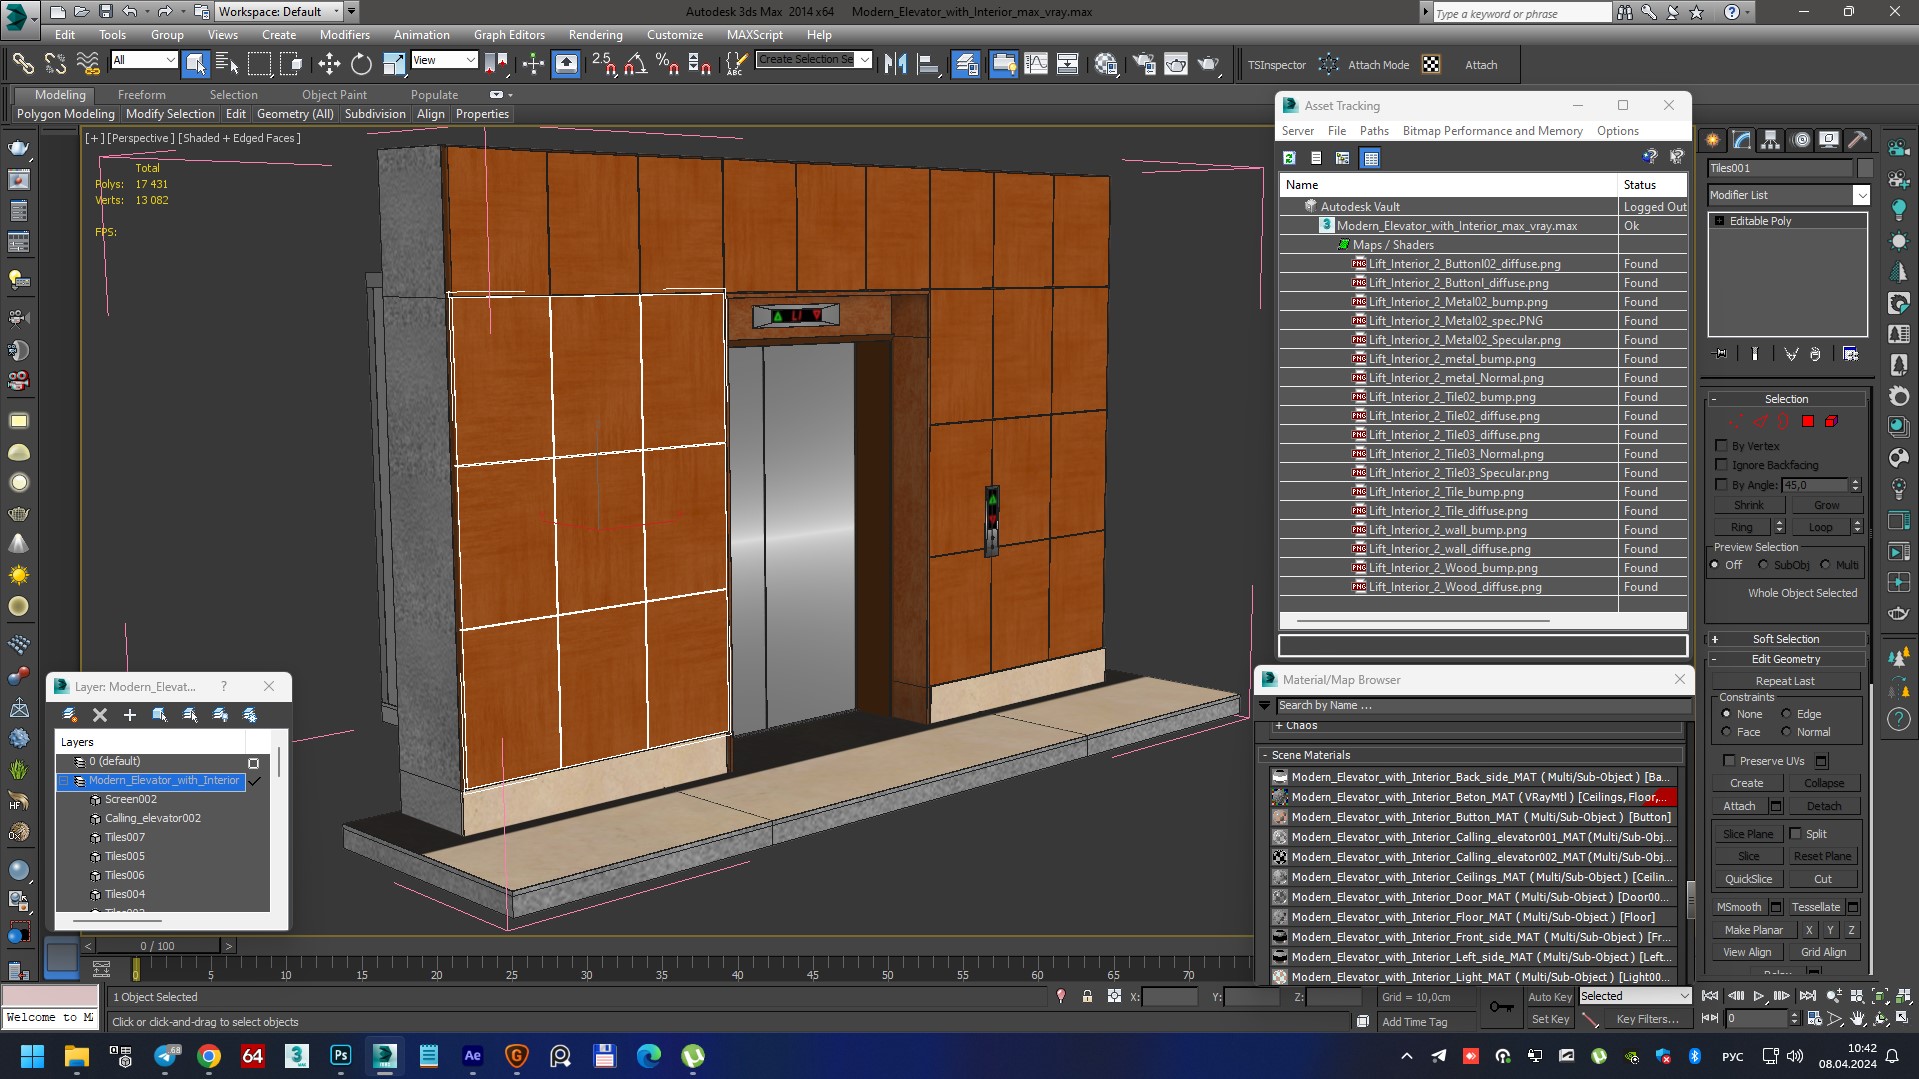
Task: Open the Modifiers menu
Action: (x=345, y=34)
